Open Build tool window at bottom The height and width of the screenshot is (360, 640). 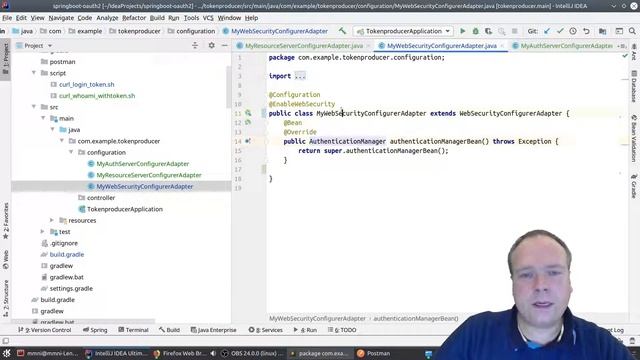pos(170,330)
